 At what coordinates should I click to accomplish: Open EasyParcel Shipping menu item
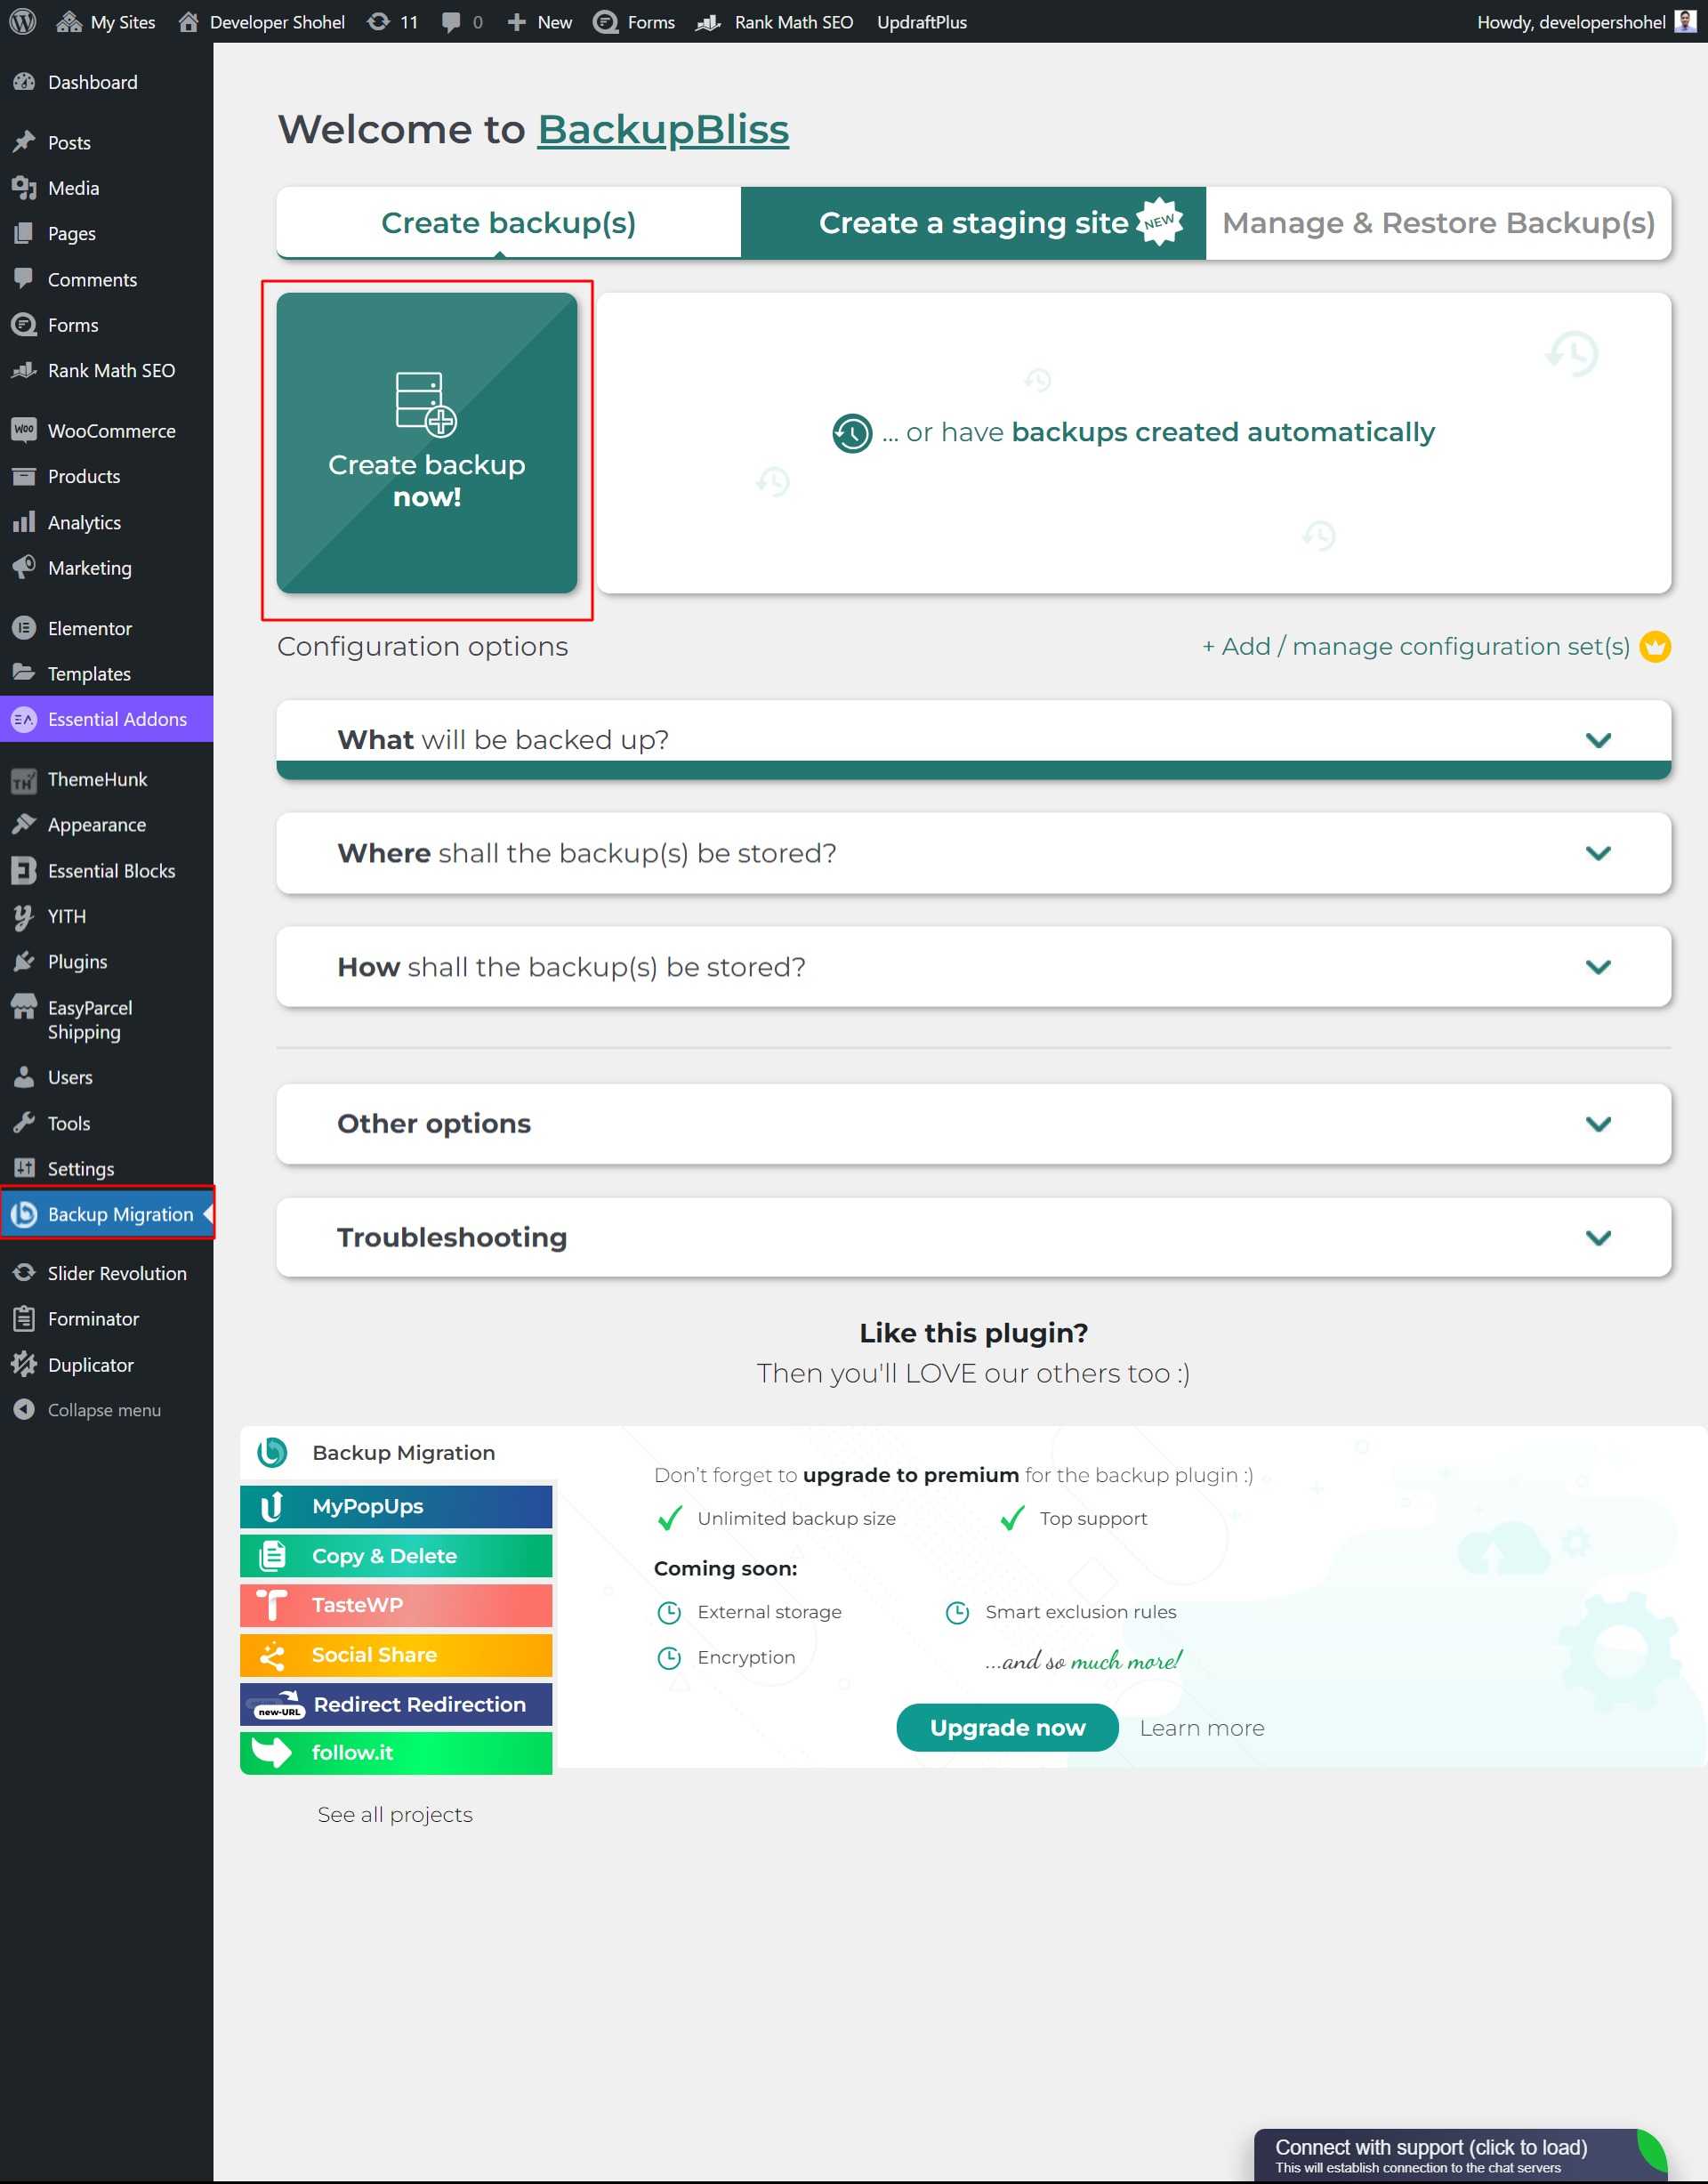coord(106,1019)
